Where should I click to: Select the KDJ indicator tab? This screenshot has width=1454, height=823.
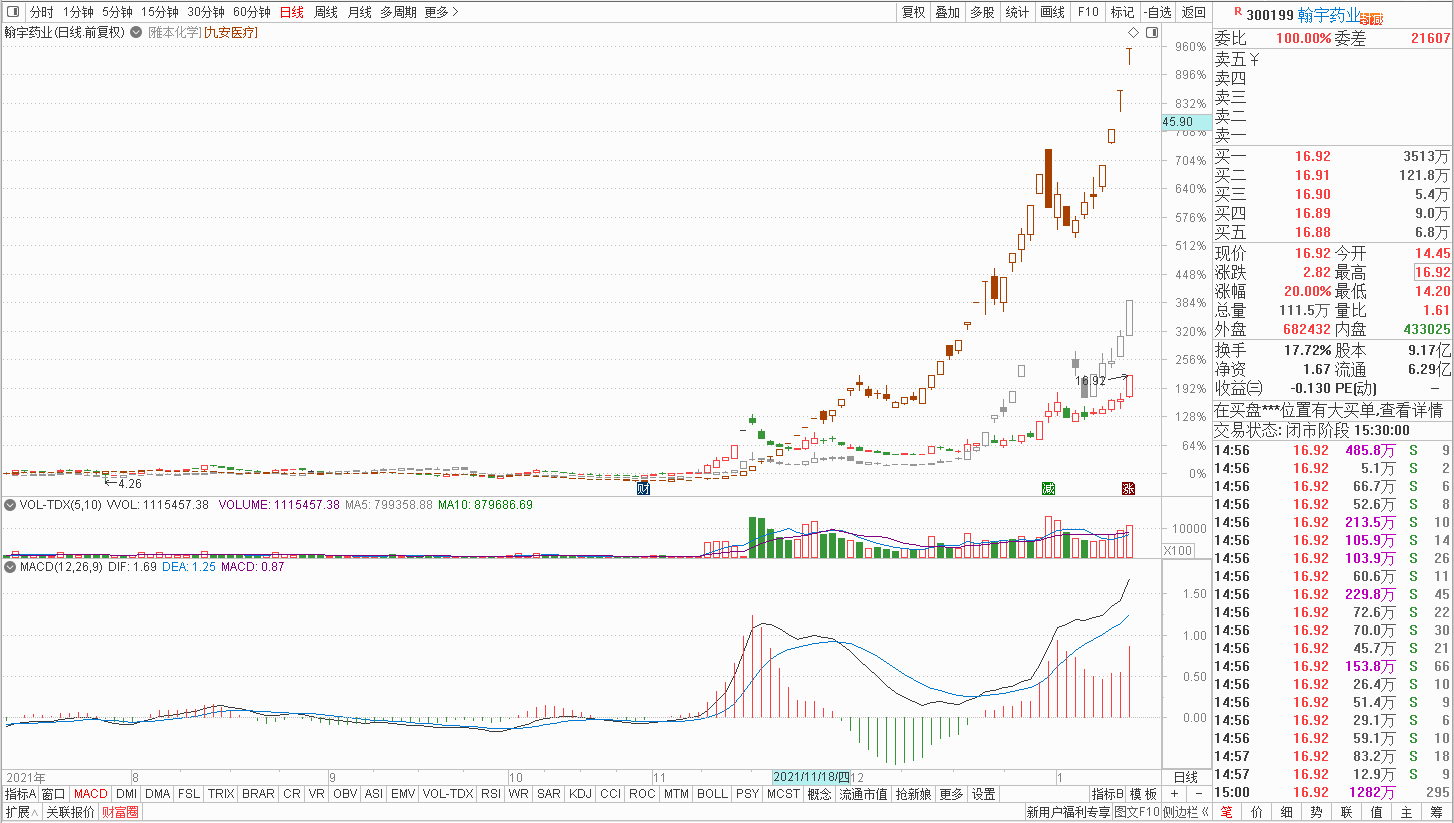tap(580, 794)
